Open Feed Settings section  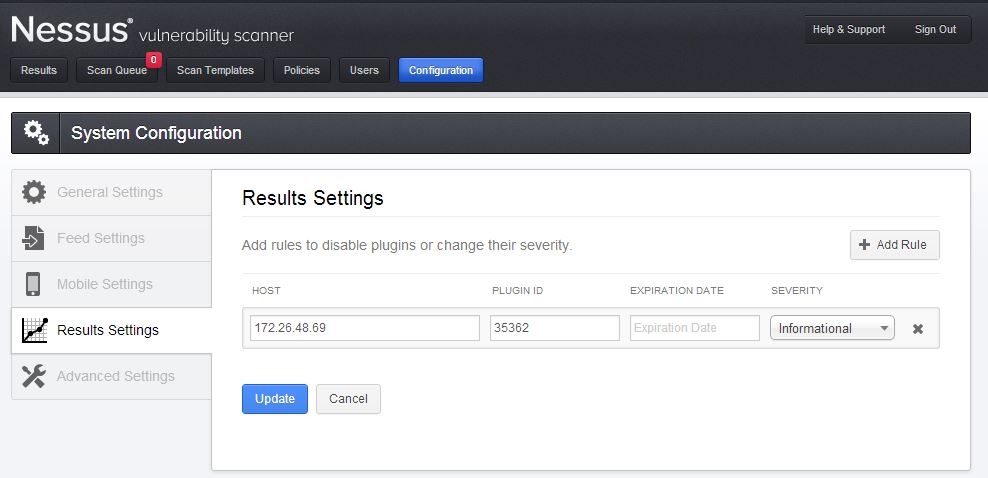click(112, 238)
